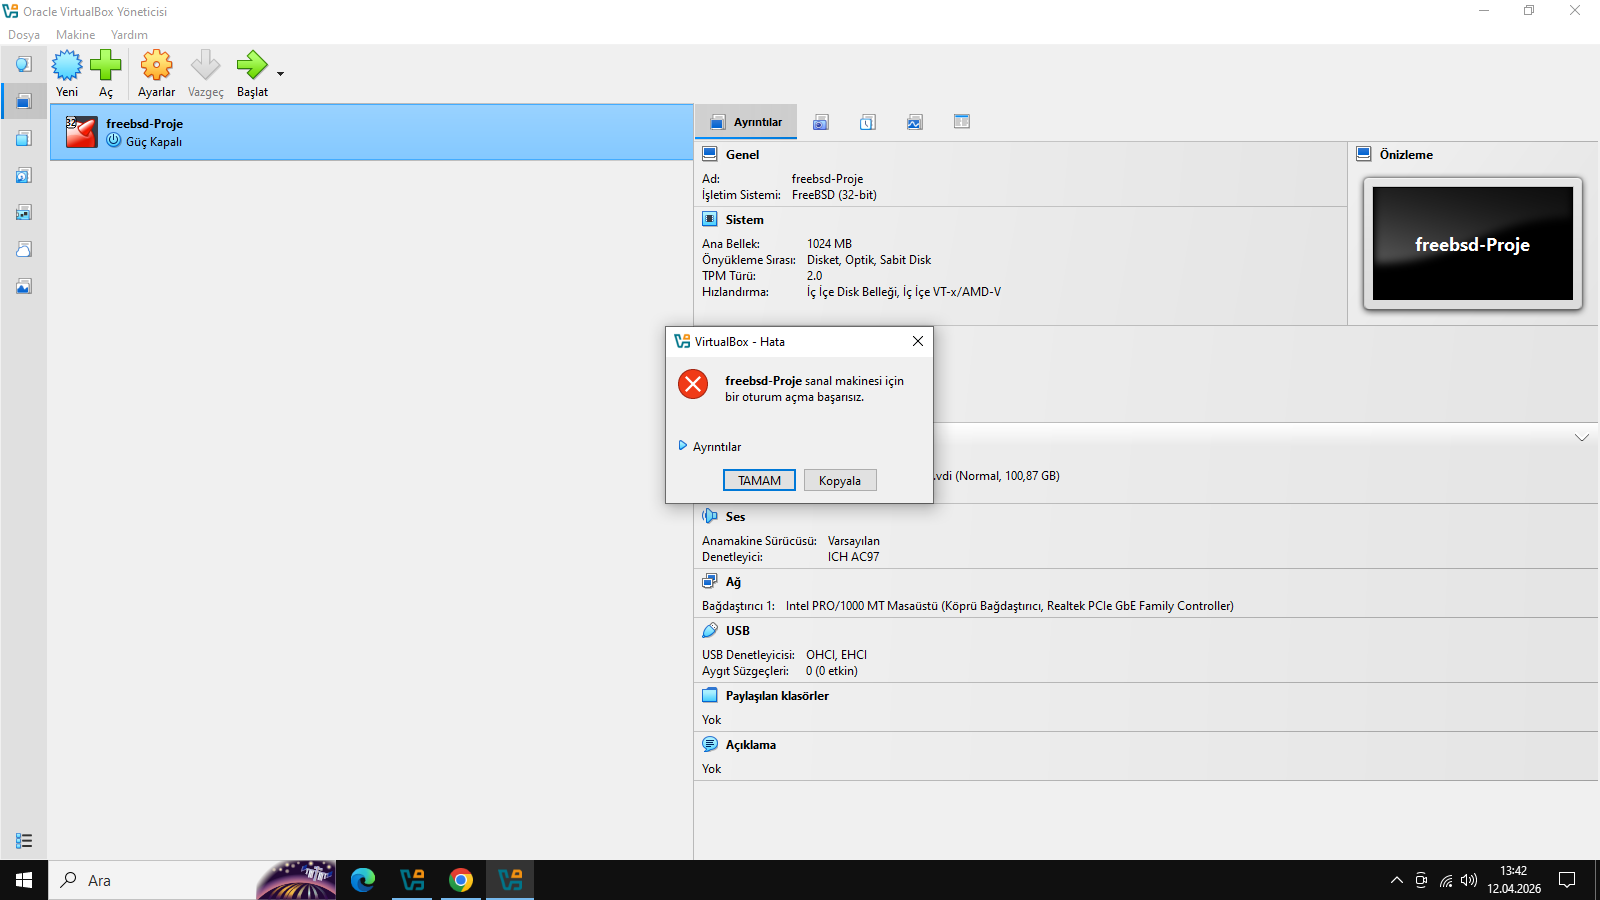Click the FreeBSD (32-bit) operating system value

(x=834, y=195)
